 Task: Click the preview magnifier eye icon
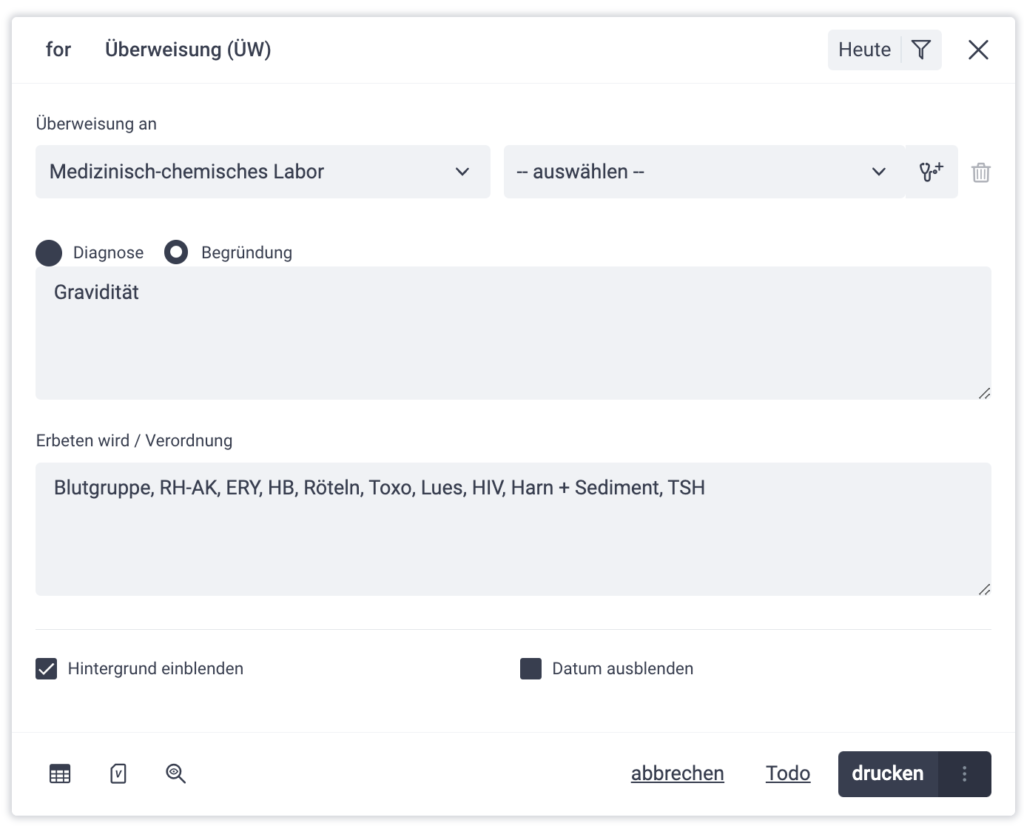pos(176,774)
